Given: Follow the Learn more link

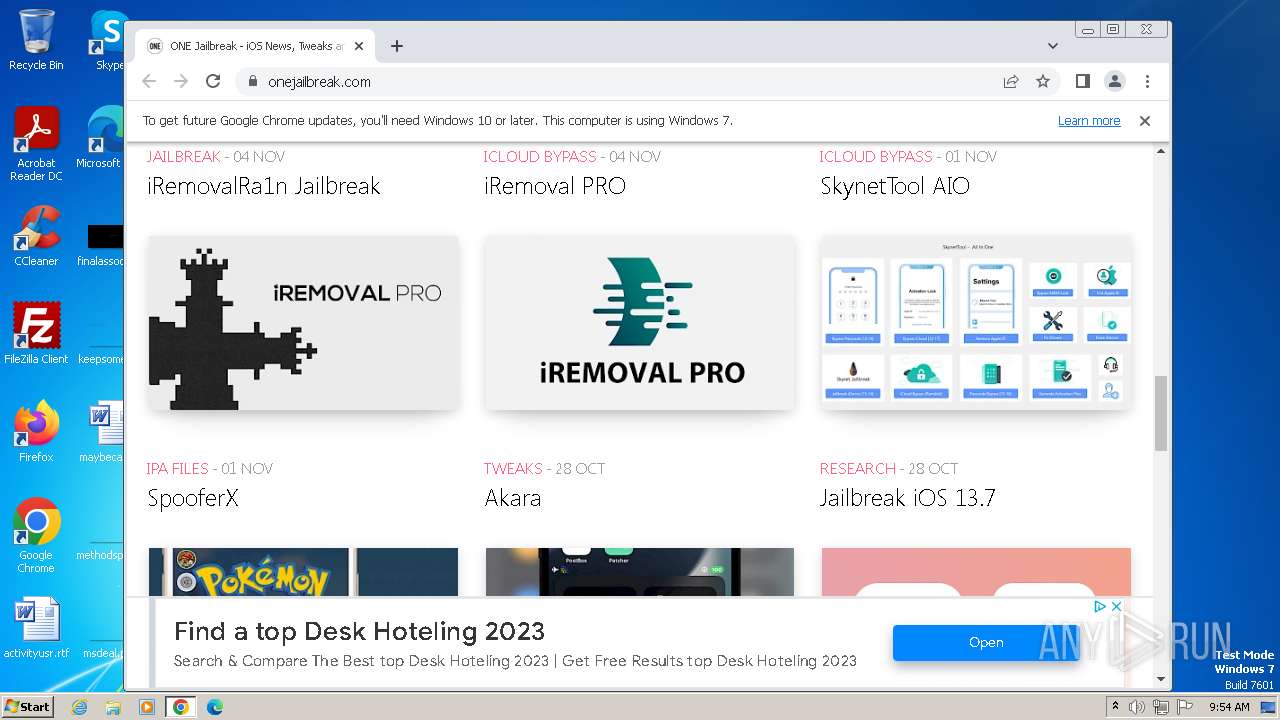Looking at the screenshot, I should pyautogui.click(x=1089, y=121).
